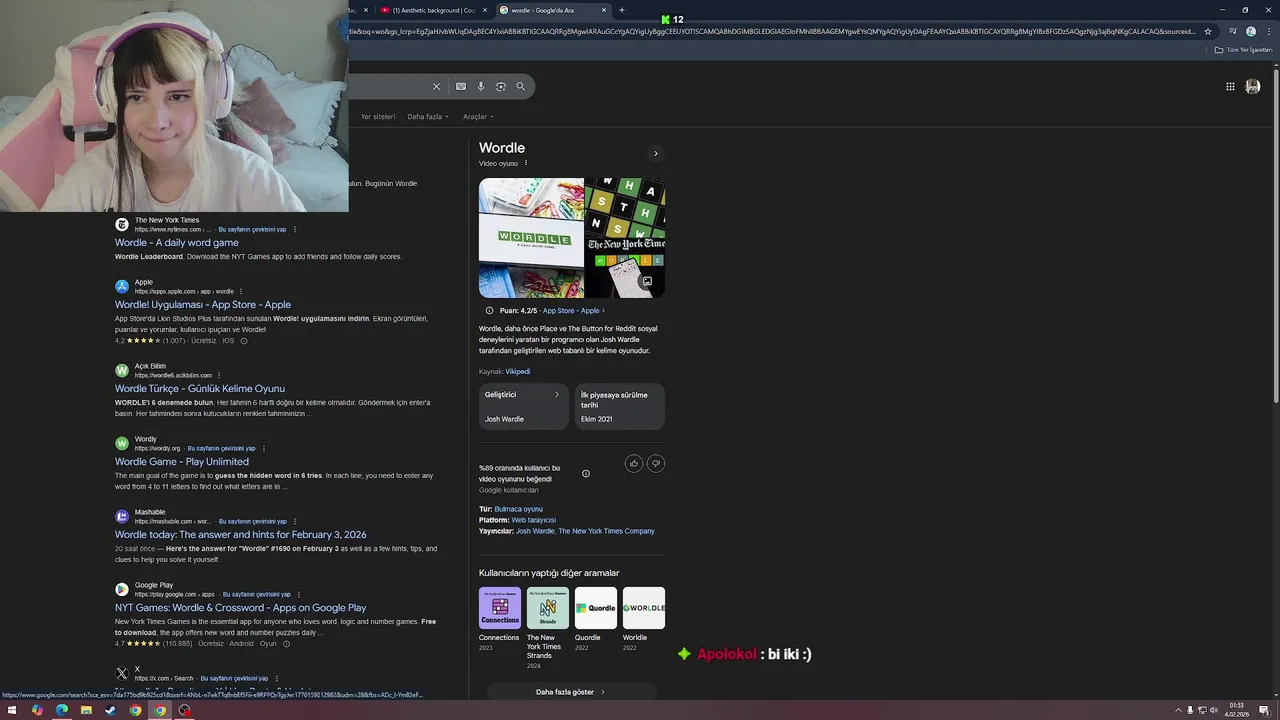Image resolution: width=1280 pixels, height=720 pixels.
Task: Open the Chrome profile icon in toolbar
Action: point(1251,31)
